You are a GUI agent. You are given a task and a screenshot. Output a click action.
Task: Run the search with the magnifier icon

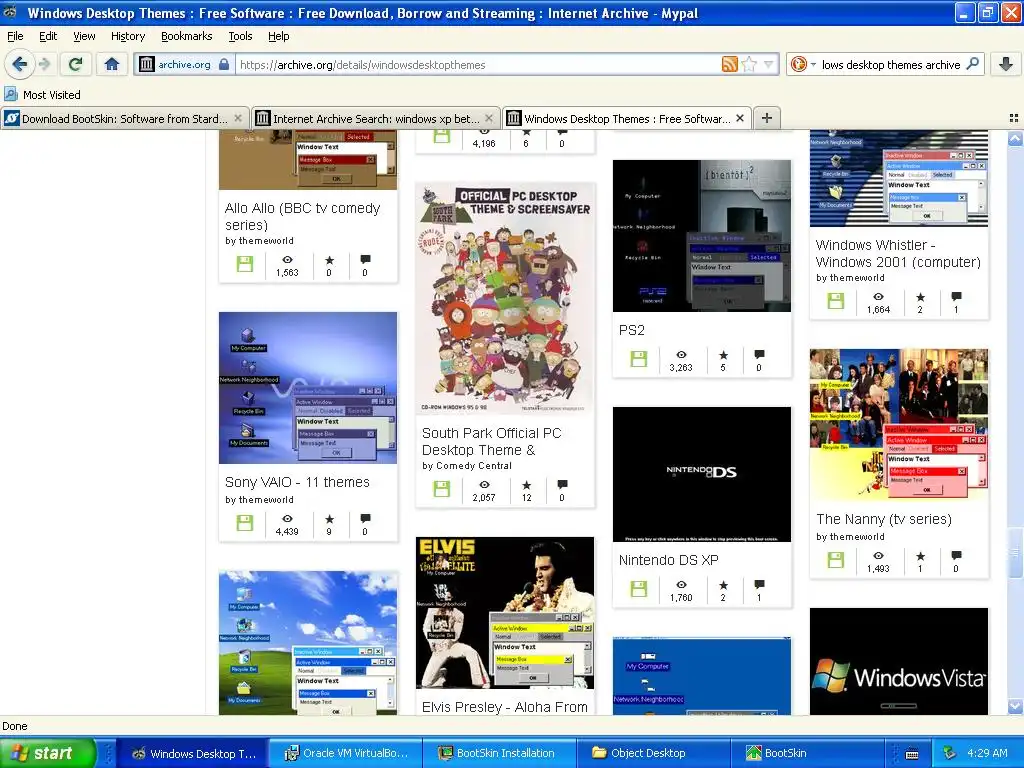(x=972, y=64)
